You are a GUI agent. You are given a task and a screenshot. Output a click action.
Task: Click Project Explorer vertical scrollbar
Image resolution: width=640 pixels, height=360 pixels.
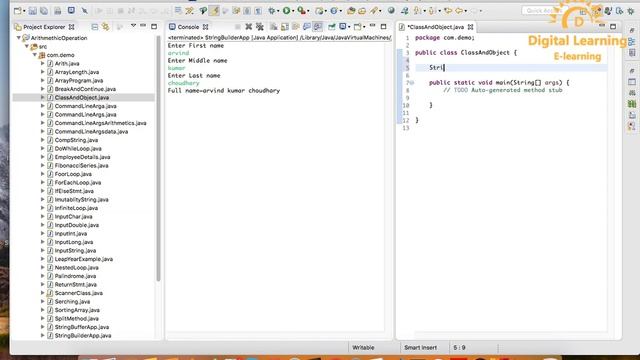pos(158,158)
